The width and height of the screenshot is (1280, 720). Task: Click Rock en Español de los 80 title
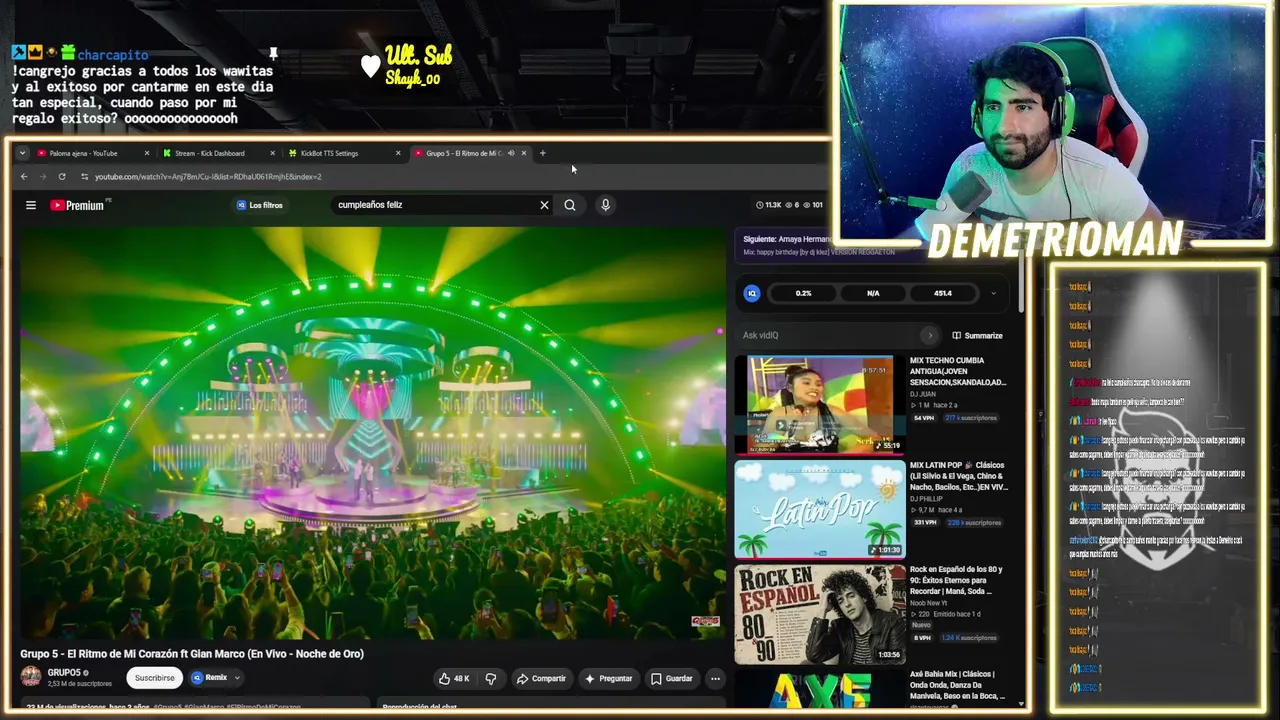[957, 580]
